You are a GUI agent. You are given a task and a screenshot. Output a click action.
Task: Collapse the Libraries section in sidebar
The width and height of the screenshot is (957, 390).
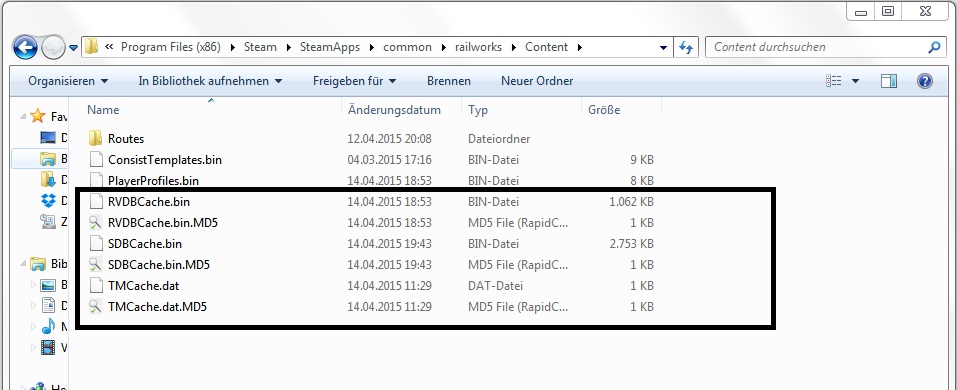click(24, 264)
